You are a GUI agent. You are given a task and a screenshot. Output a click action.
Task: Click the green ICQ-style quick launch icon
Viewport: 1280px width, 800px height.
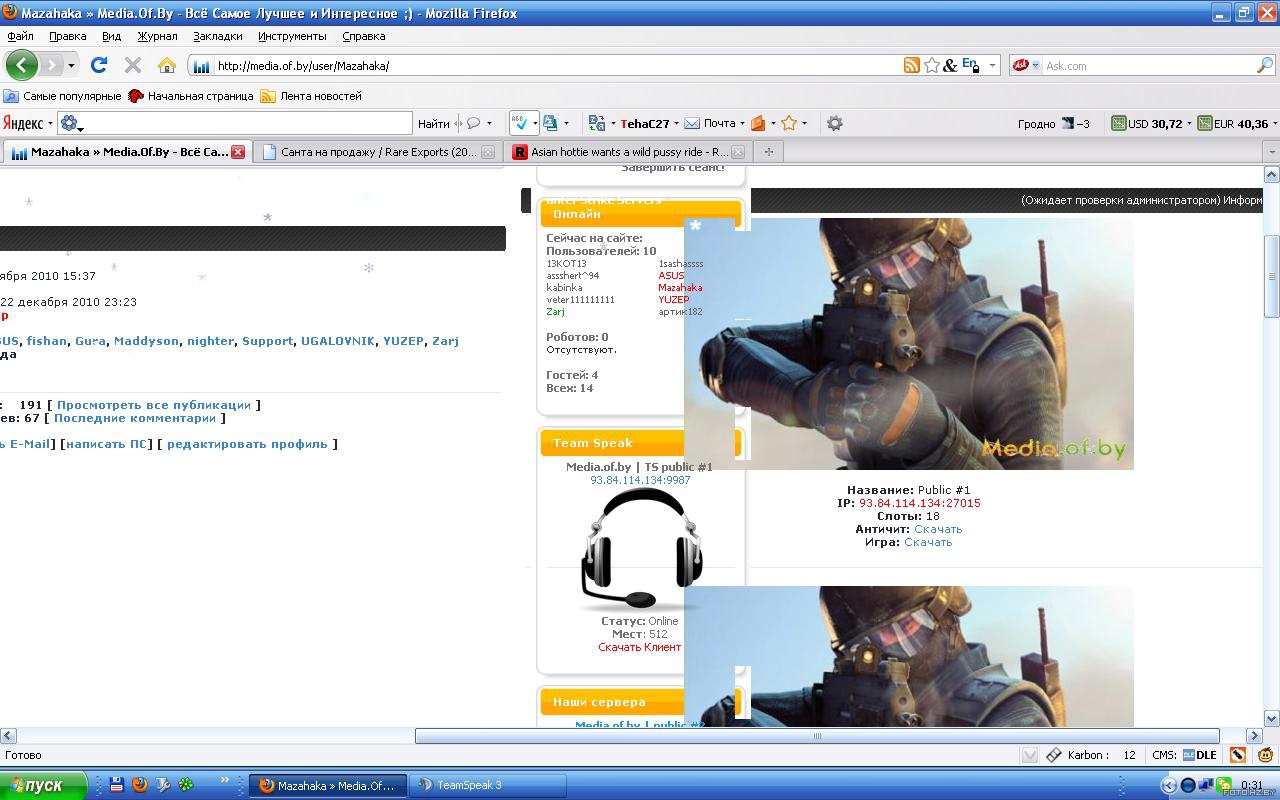pos(187,785)
